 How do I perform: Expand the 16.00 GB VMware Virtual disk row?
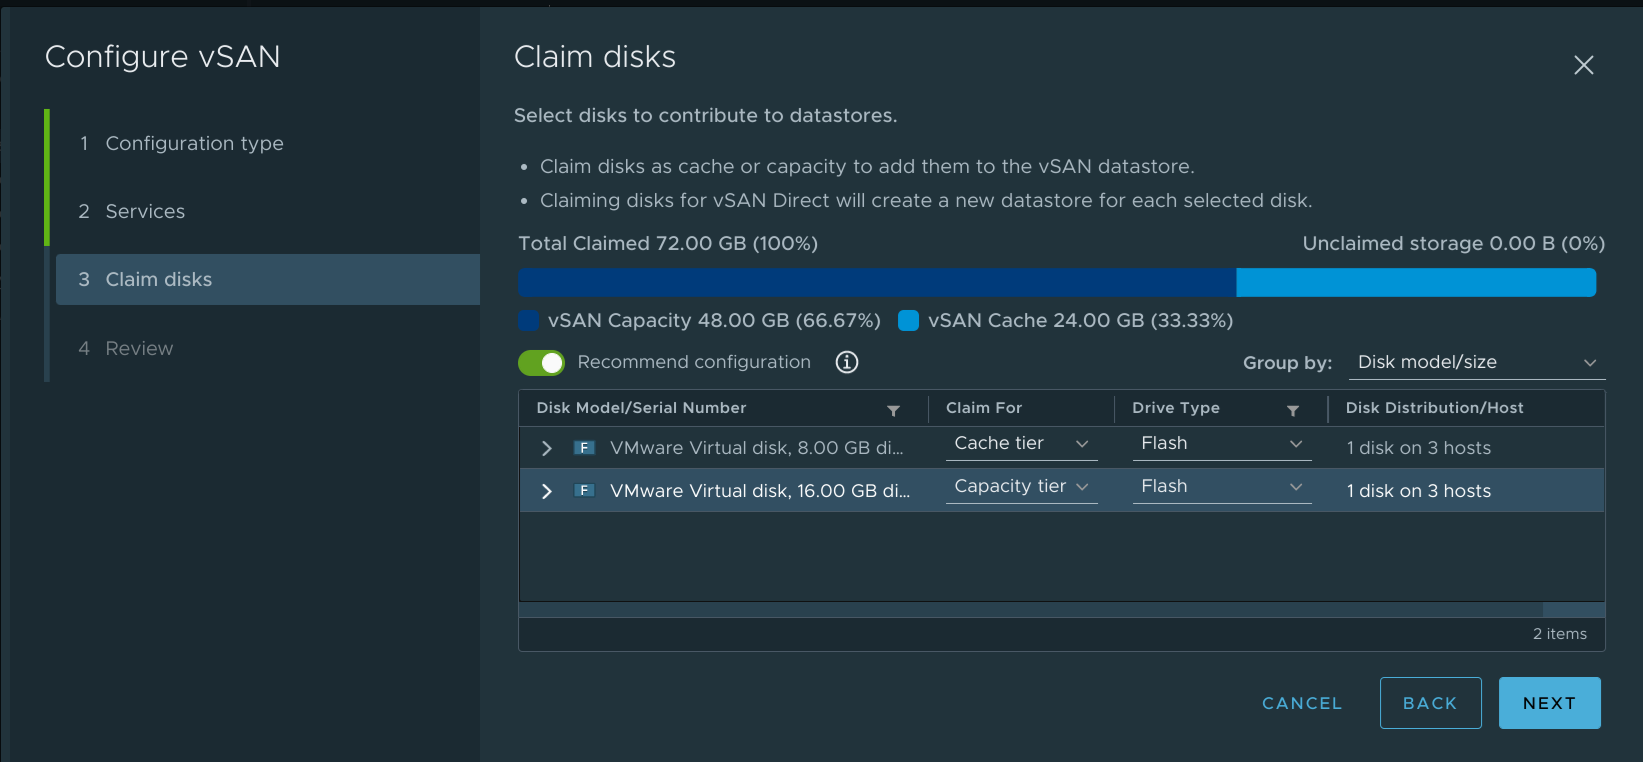click(x=546, y=491)
